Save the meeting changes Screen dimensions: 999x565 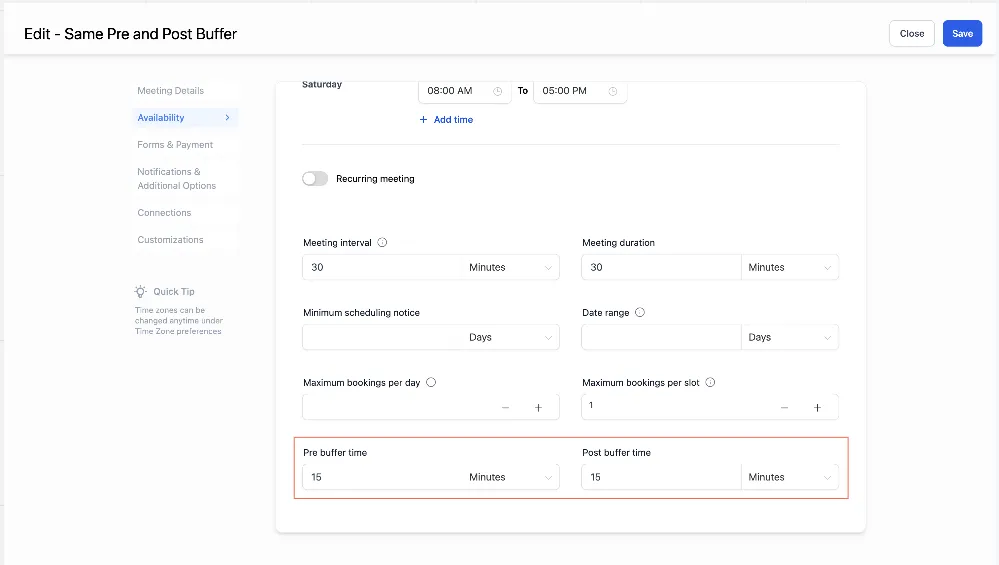tap(962, 34)
